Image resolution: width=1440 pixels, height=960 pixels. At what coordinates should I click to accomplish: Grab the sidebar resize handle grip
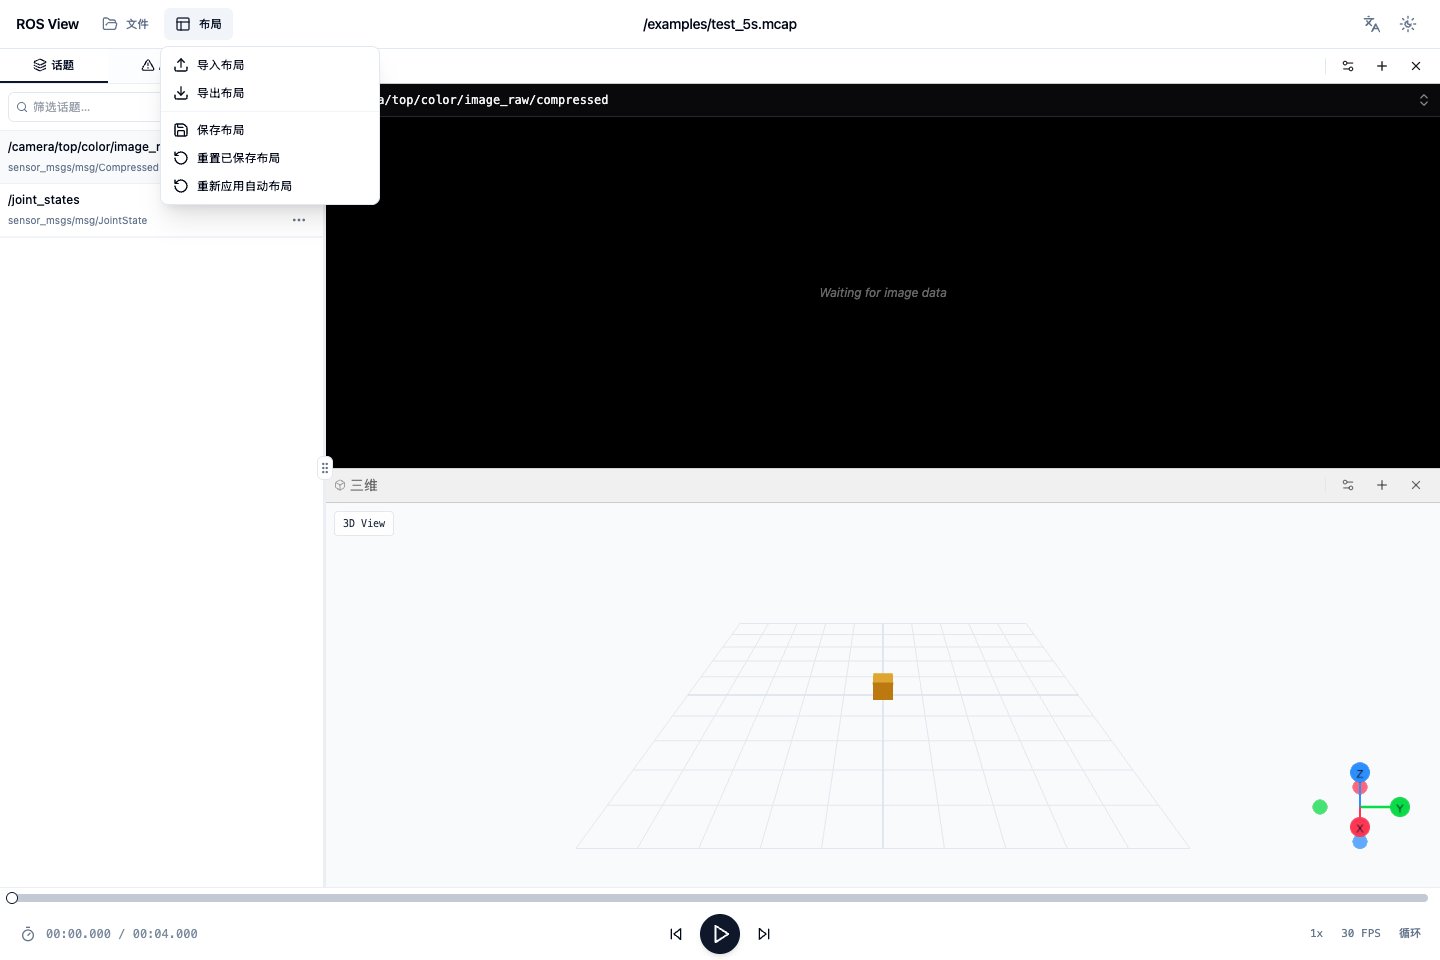coord(325,467)
